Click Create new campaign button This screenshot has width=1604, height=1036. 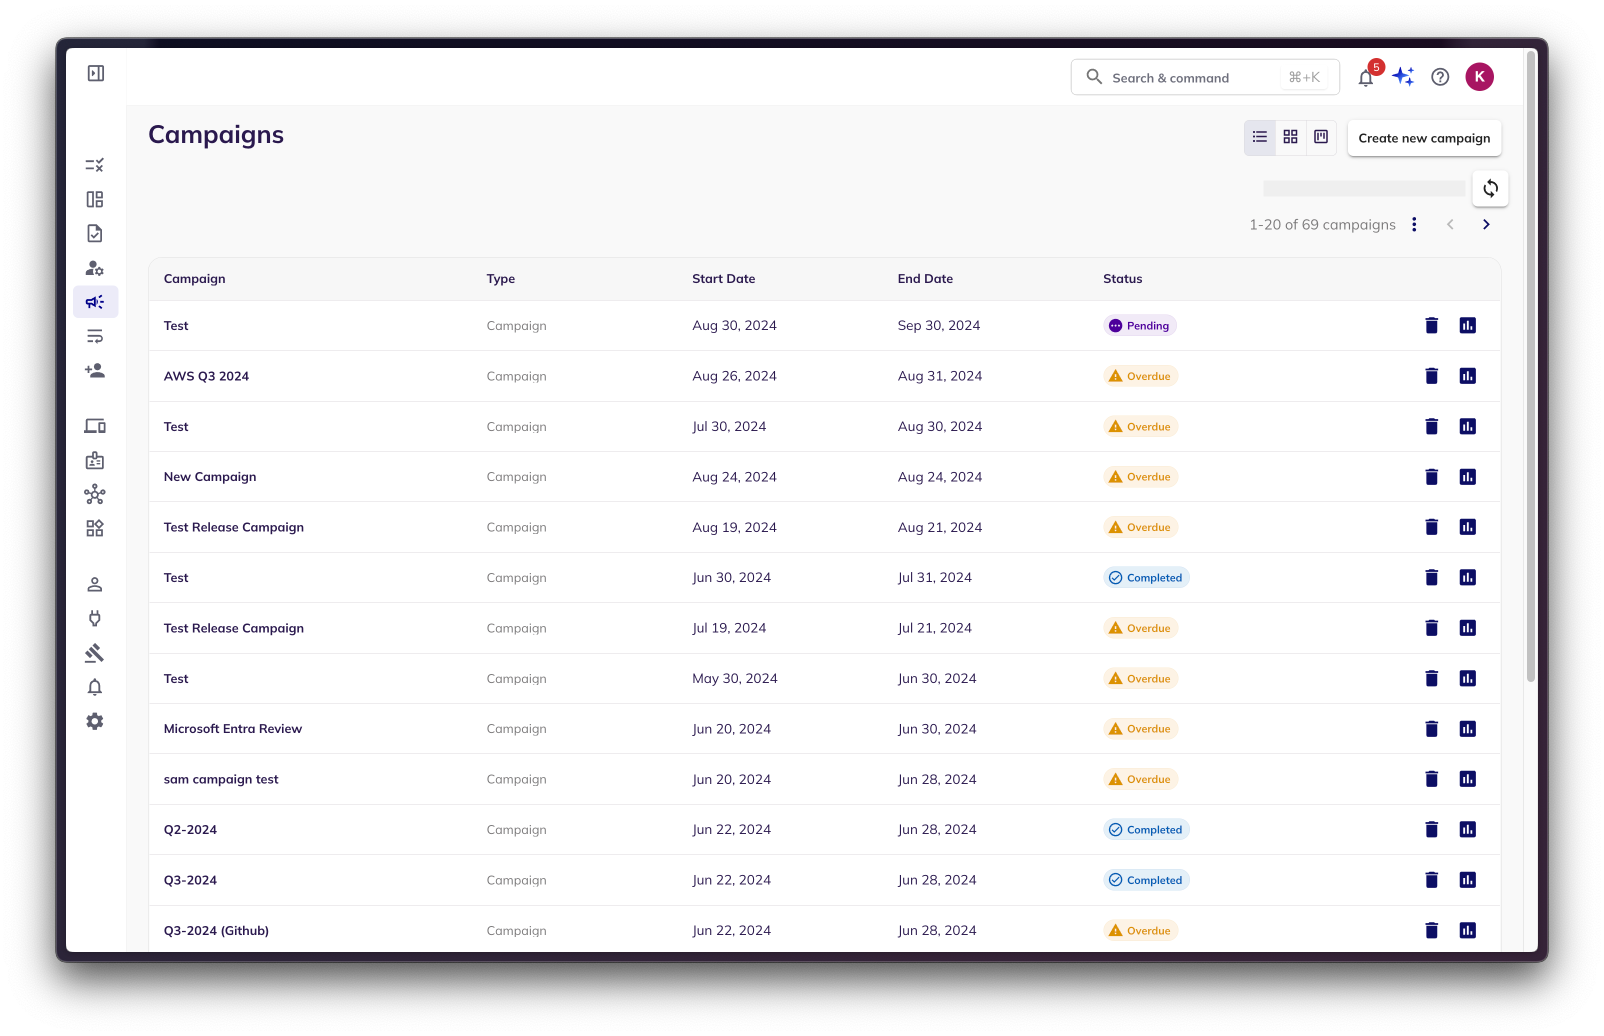(x=1424, y=138)
